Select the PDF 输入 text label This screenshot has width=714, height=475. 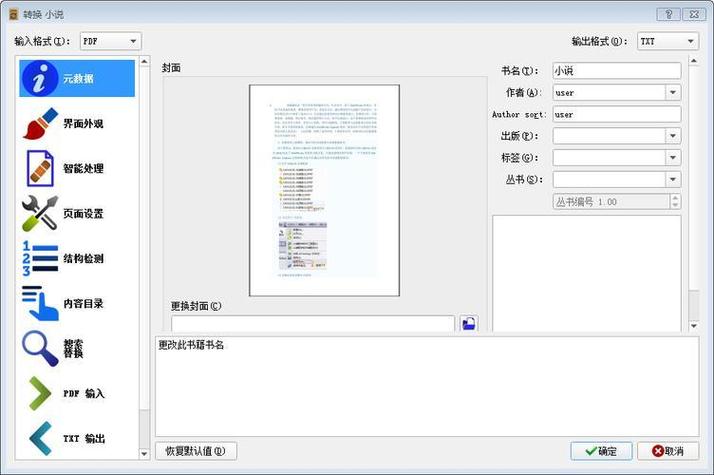pos(84,393)
